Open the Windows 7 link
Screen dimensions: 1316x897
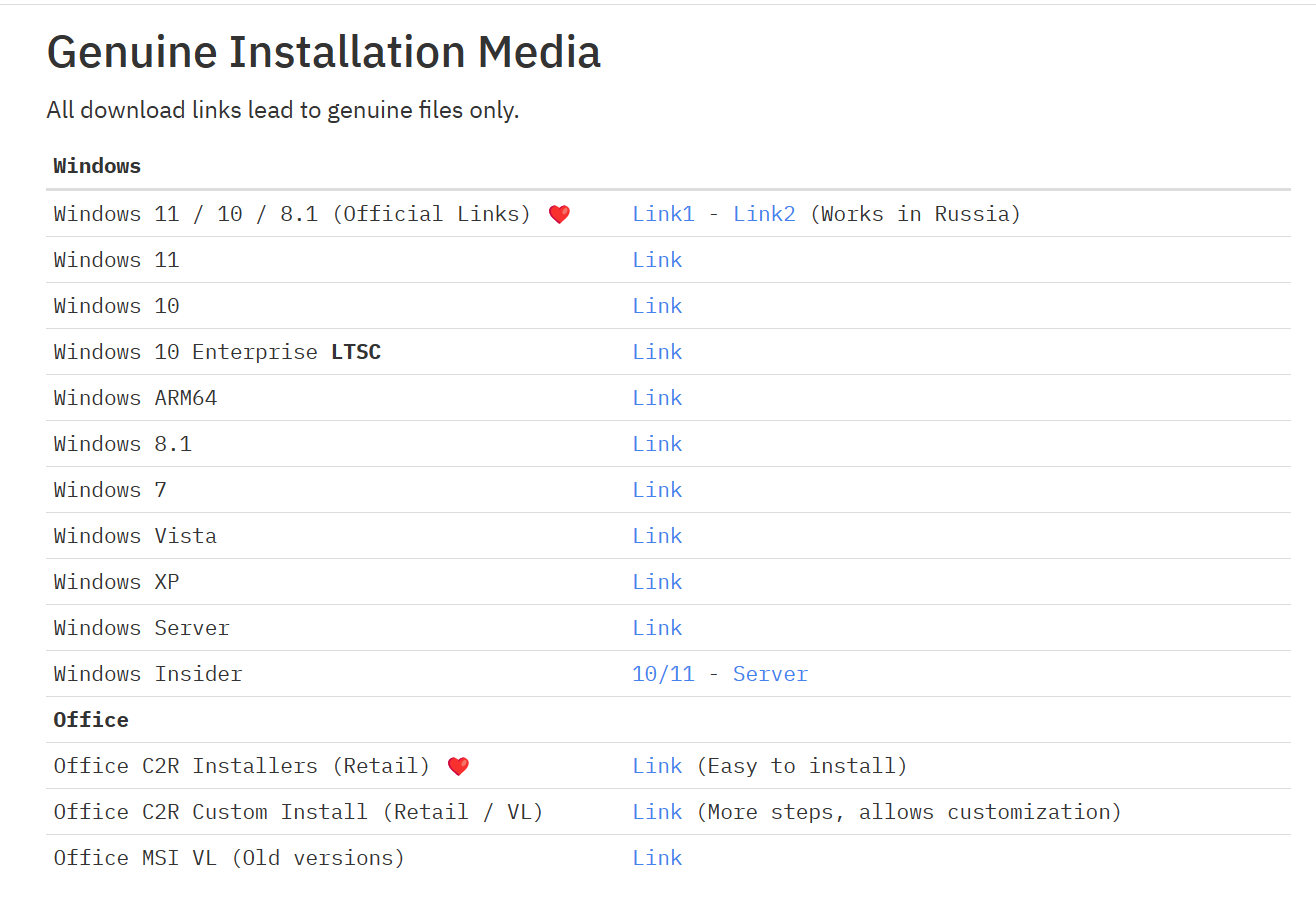(657, 490)
